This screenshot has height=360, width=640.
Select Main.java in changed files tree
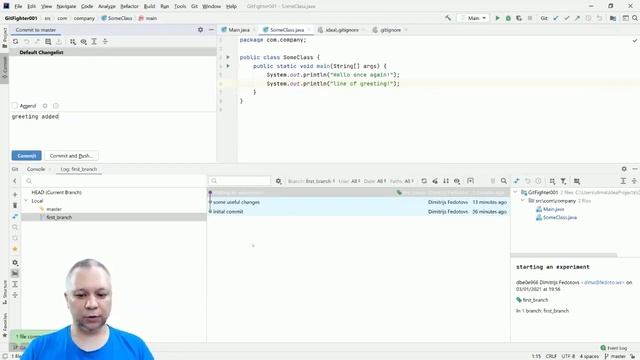point(550,209)
